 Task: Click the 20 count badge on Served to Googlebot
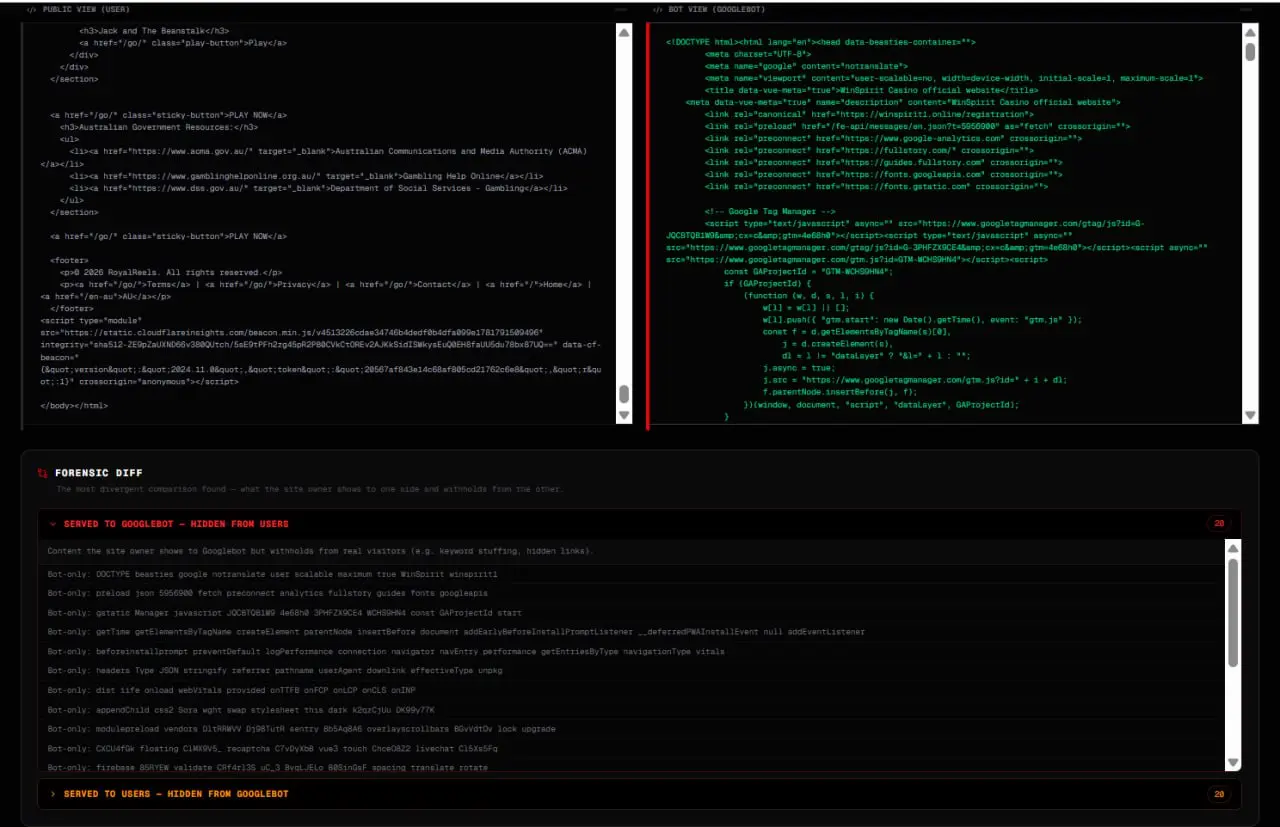pyautogui.click(x=1218, y=523)
